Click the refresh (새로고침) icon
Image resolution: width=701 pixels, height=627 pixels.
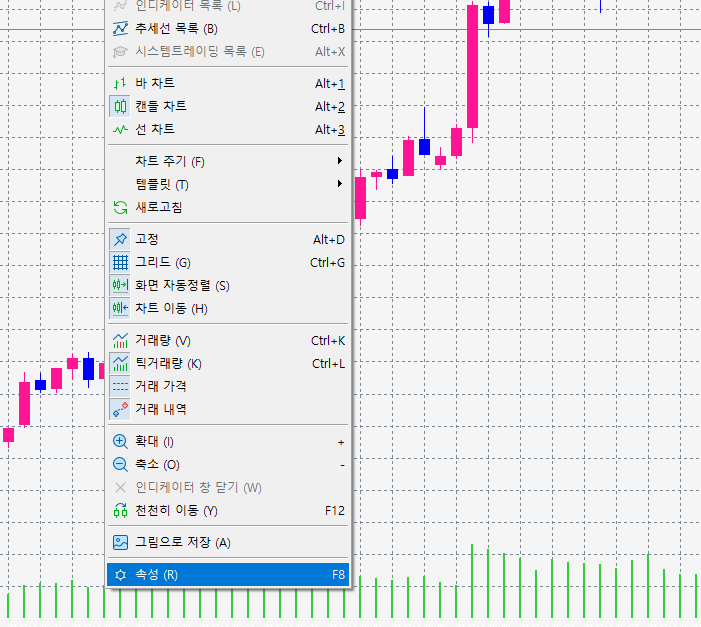click(120, 207)
